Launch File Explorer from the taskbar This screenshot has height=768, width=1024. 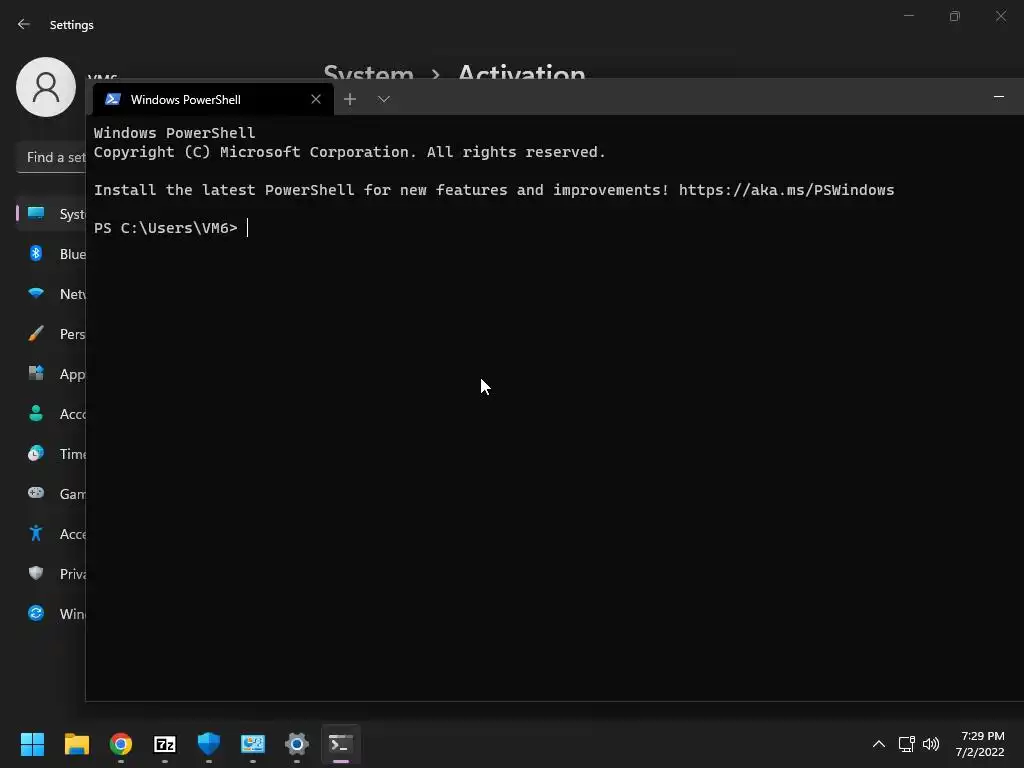(76, 744)
